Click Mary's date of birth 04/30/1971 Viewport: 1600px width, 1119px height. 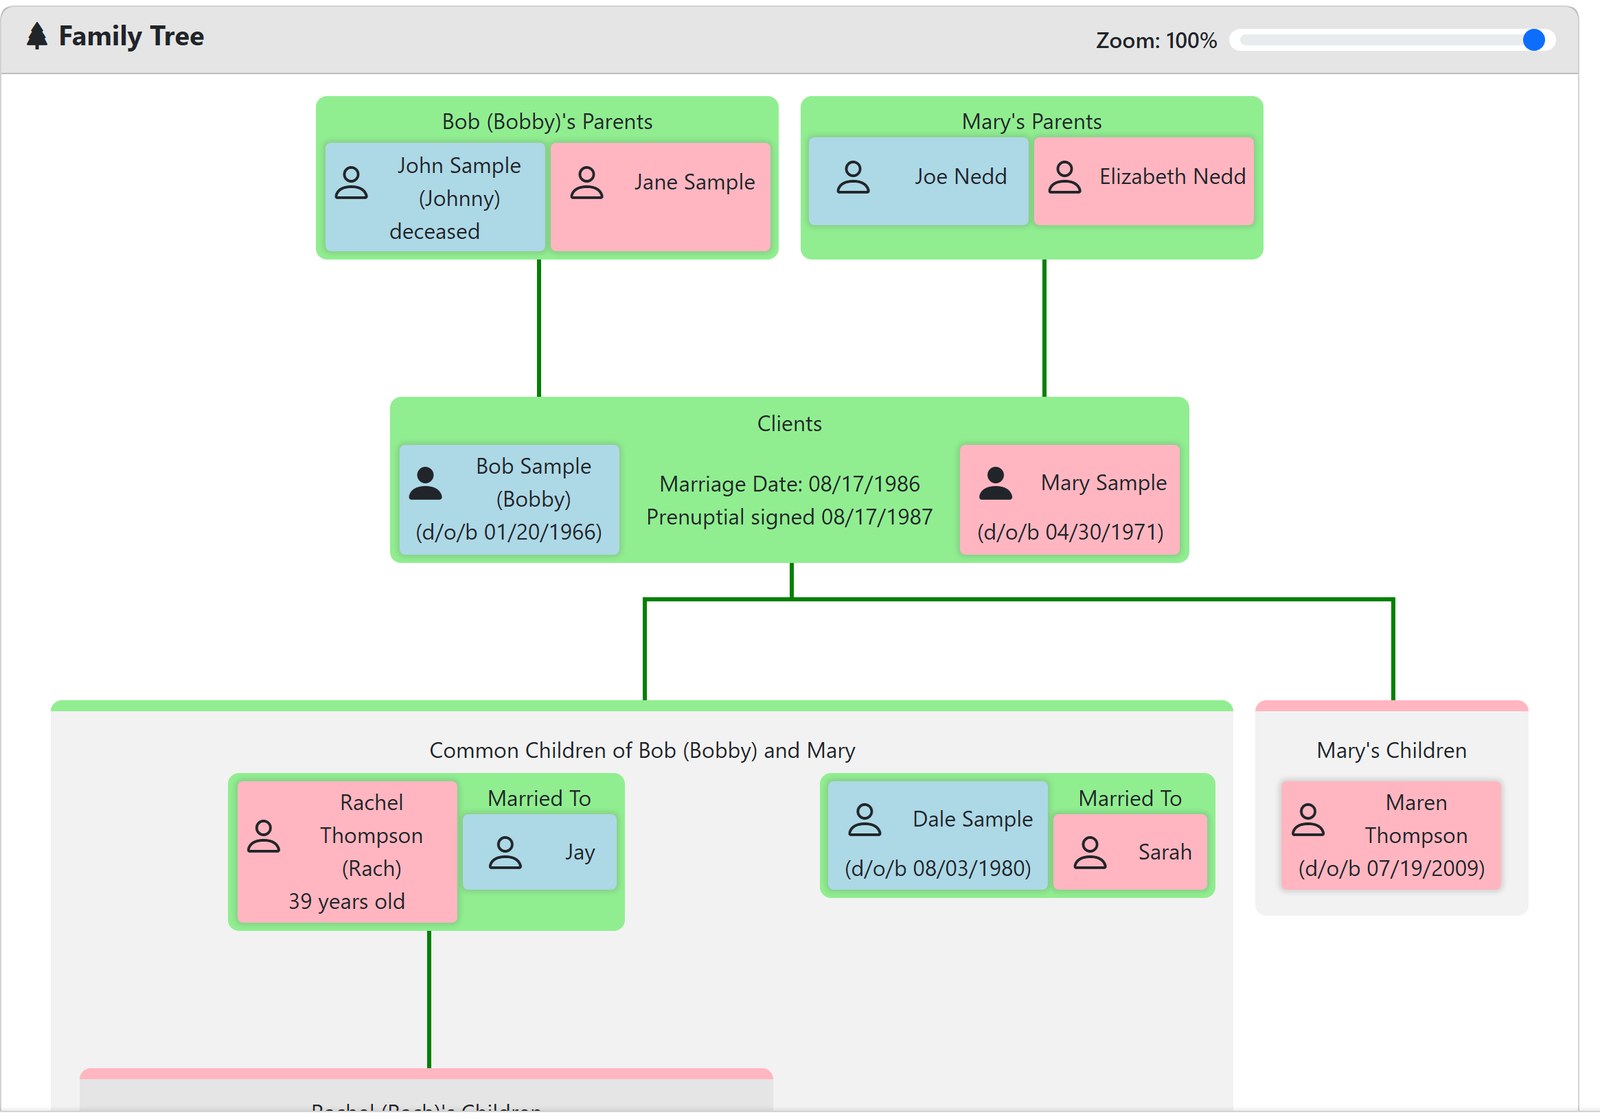pyautogui.click(x=1071, y=532)
